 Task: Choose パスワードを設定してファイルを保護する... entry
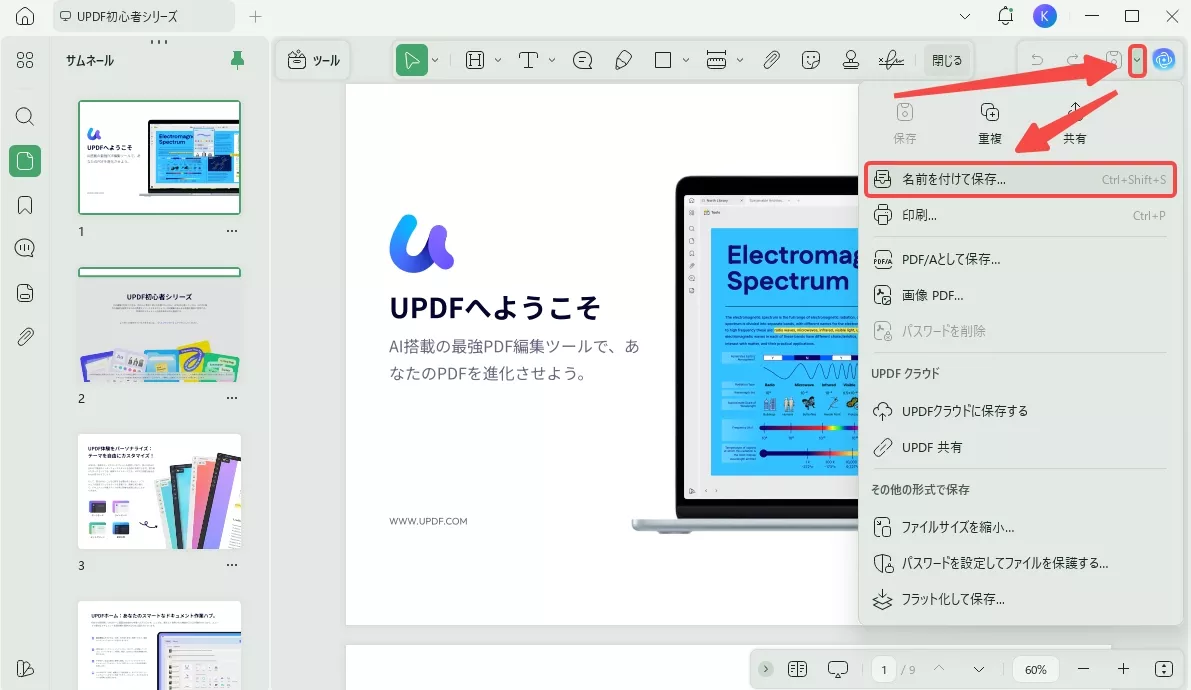point(1019,563)
